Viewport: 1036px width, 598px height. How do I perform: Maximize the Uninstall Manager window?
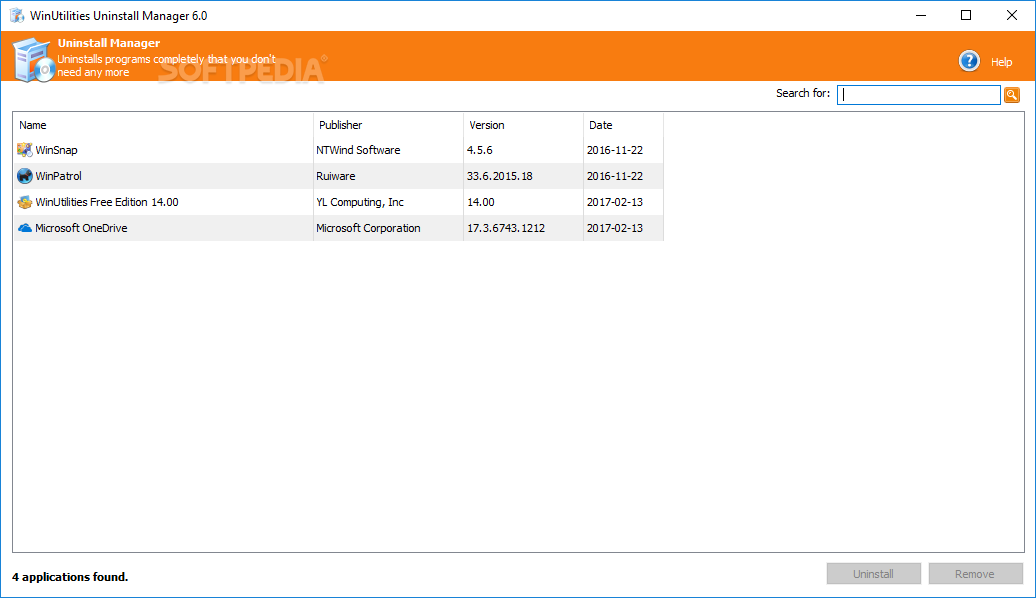966,15
